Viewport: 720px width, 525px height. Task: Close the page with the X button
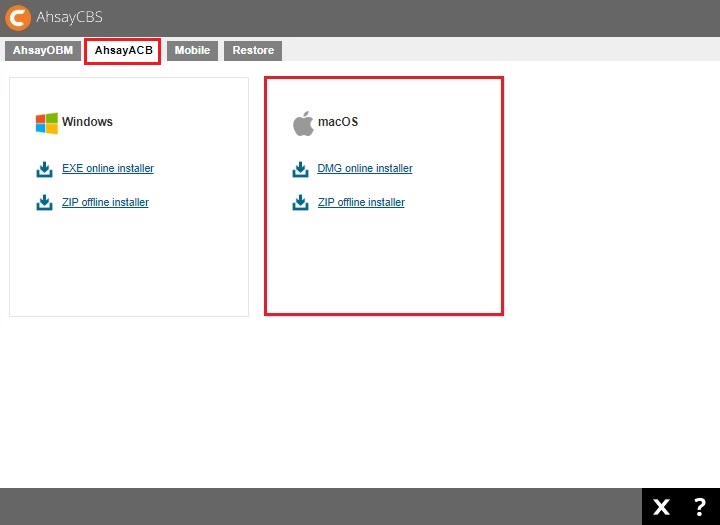pyautogui.click(x=661, y=507)
